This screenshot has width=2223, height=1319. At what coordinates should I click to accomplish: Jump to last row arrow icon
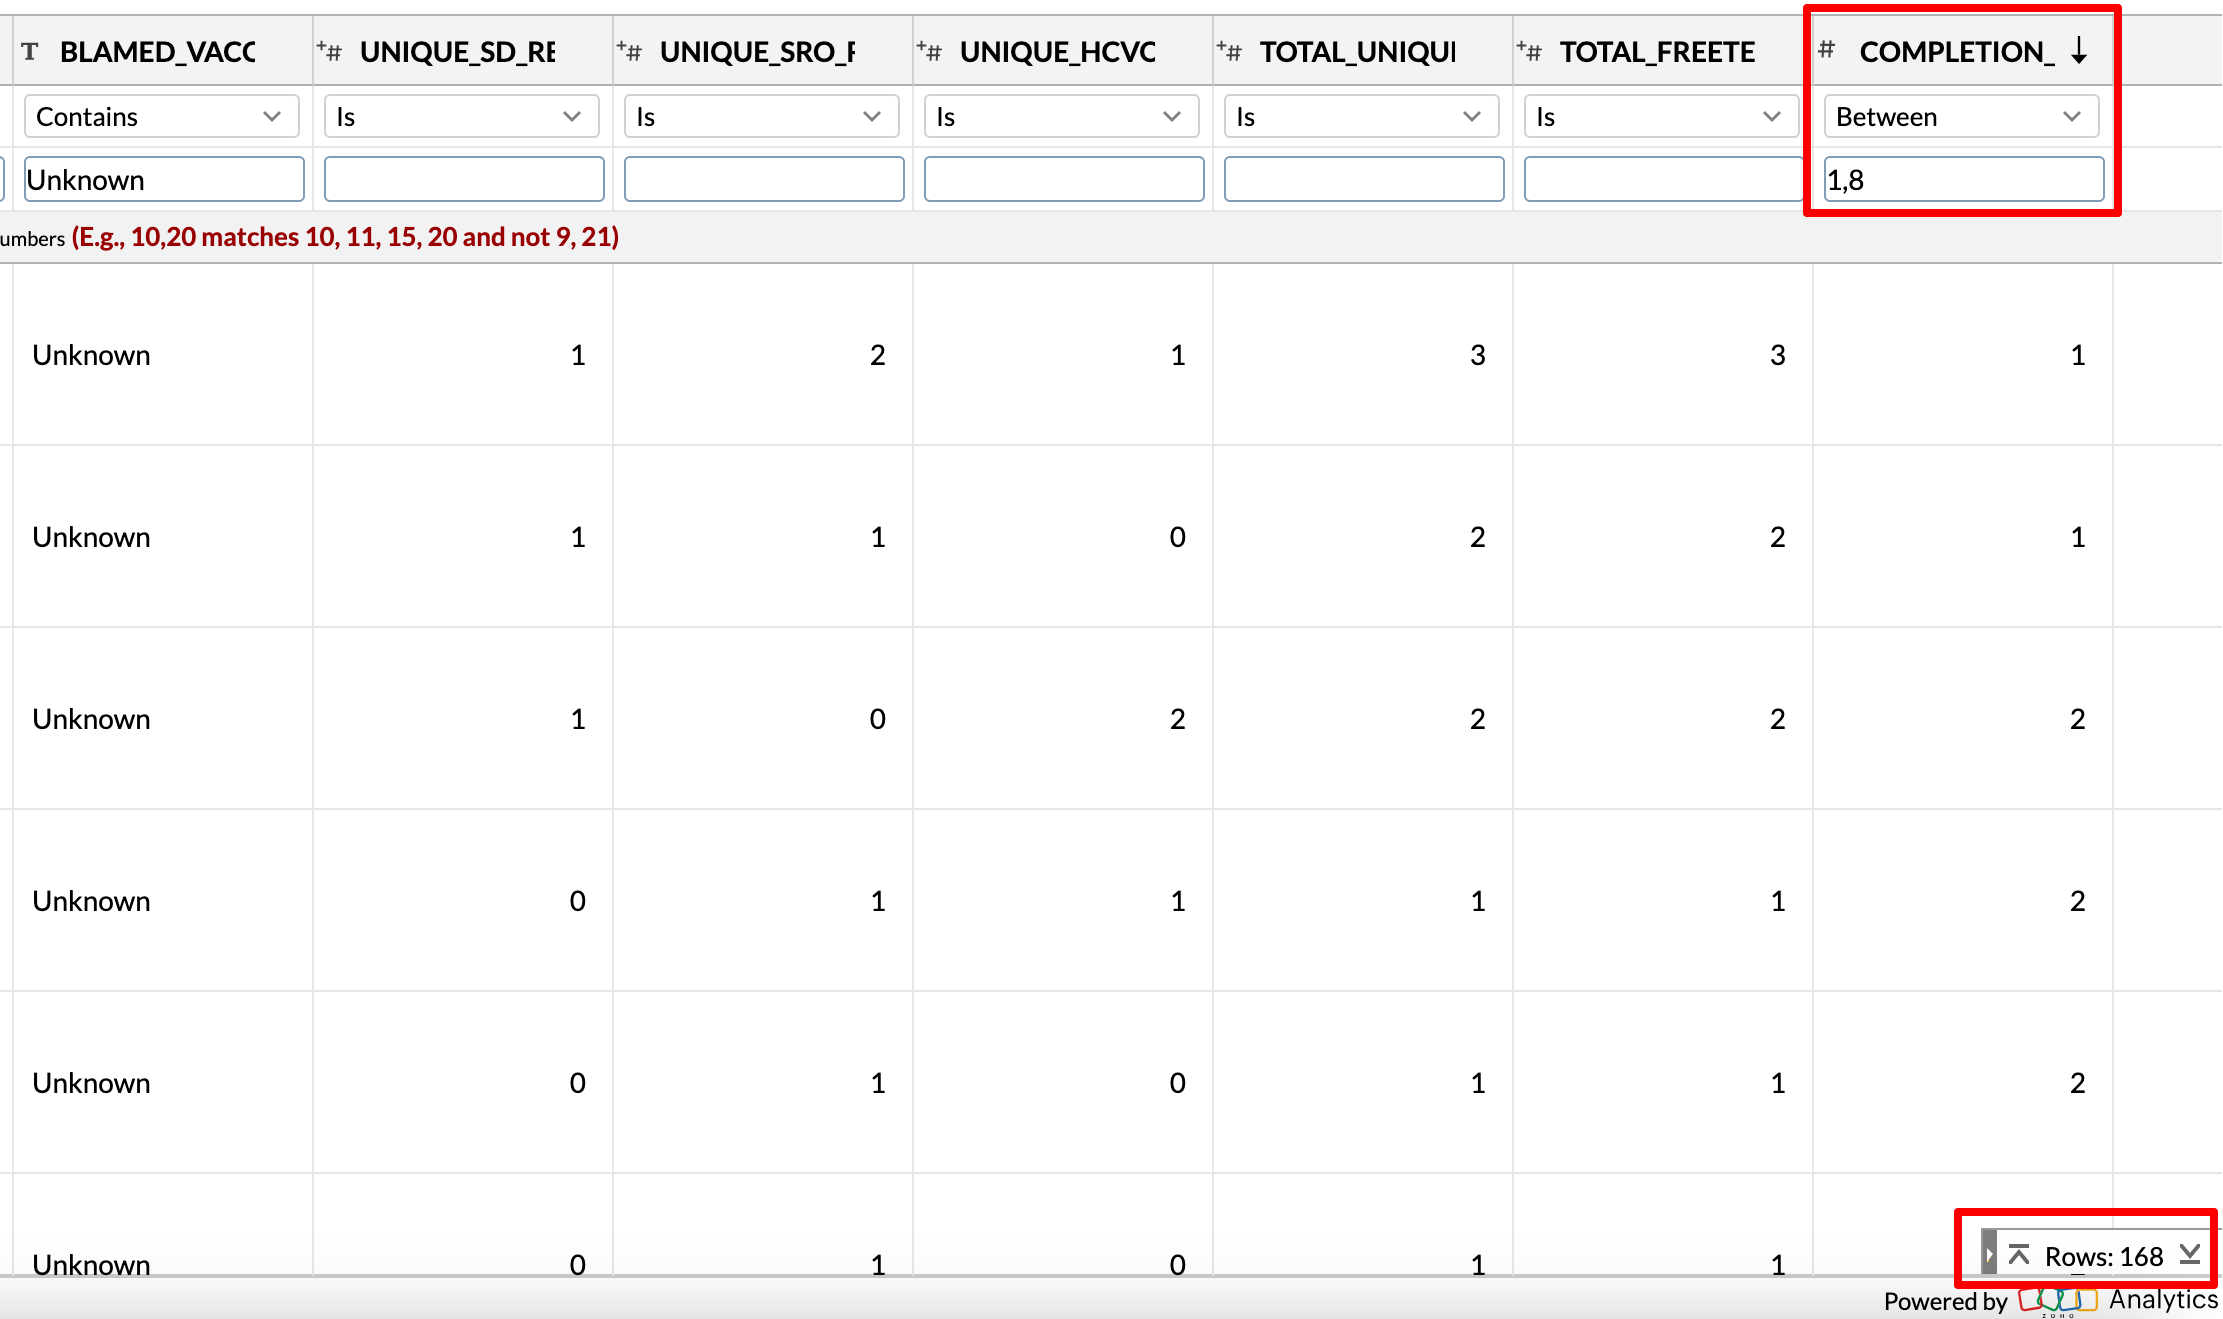(2190, 1254)
